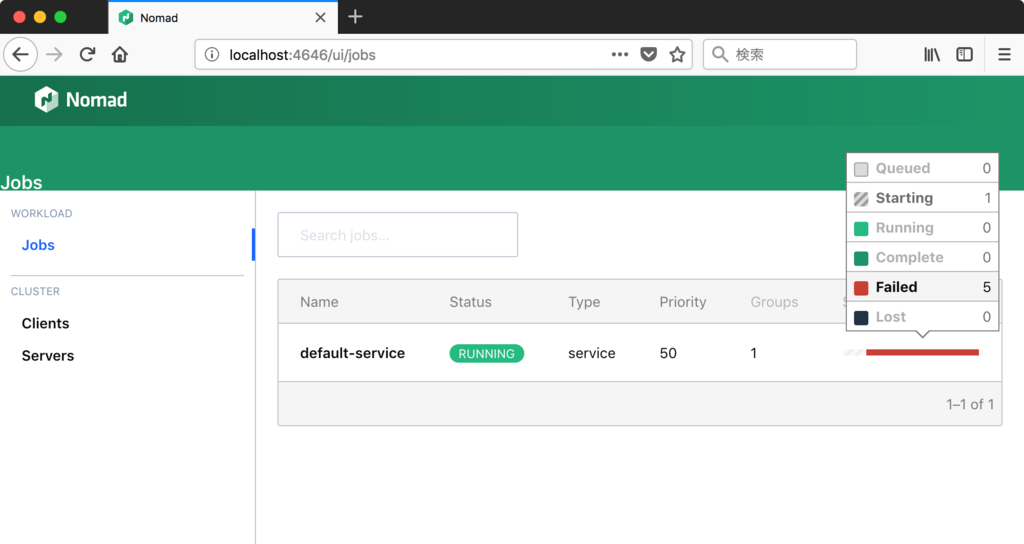Sort by the Name column header
Viewport: 1024px width, 544px height.
319,302
